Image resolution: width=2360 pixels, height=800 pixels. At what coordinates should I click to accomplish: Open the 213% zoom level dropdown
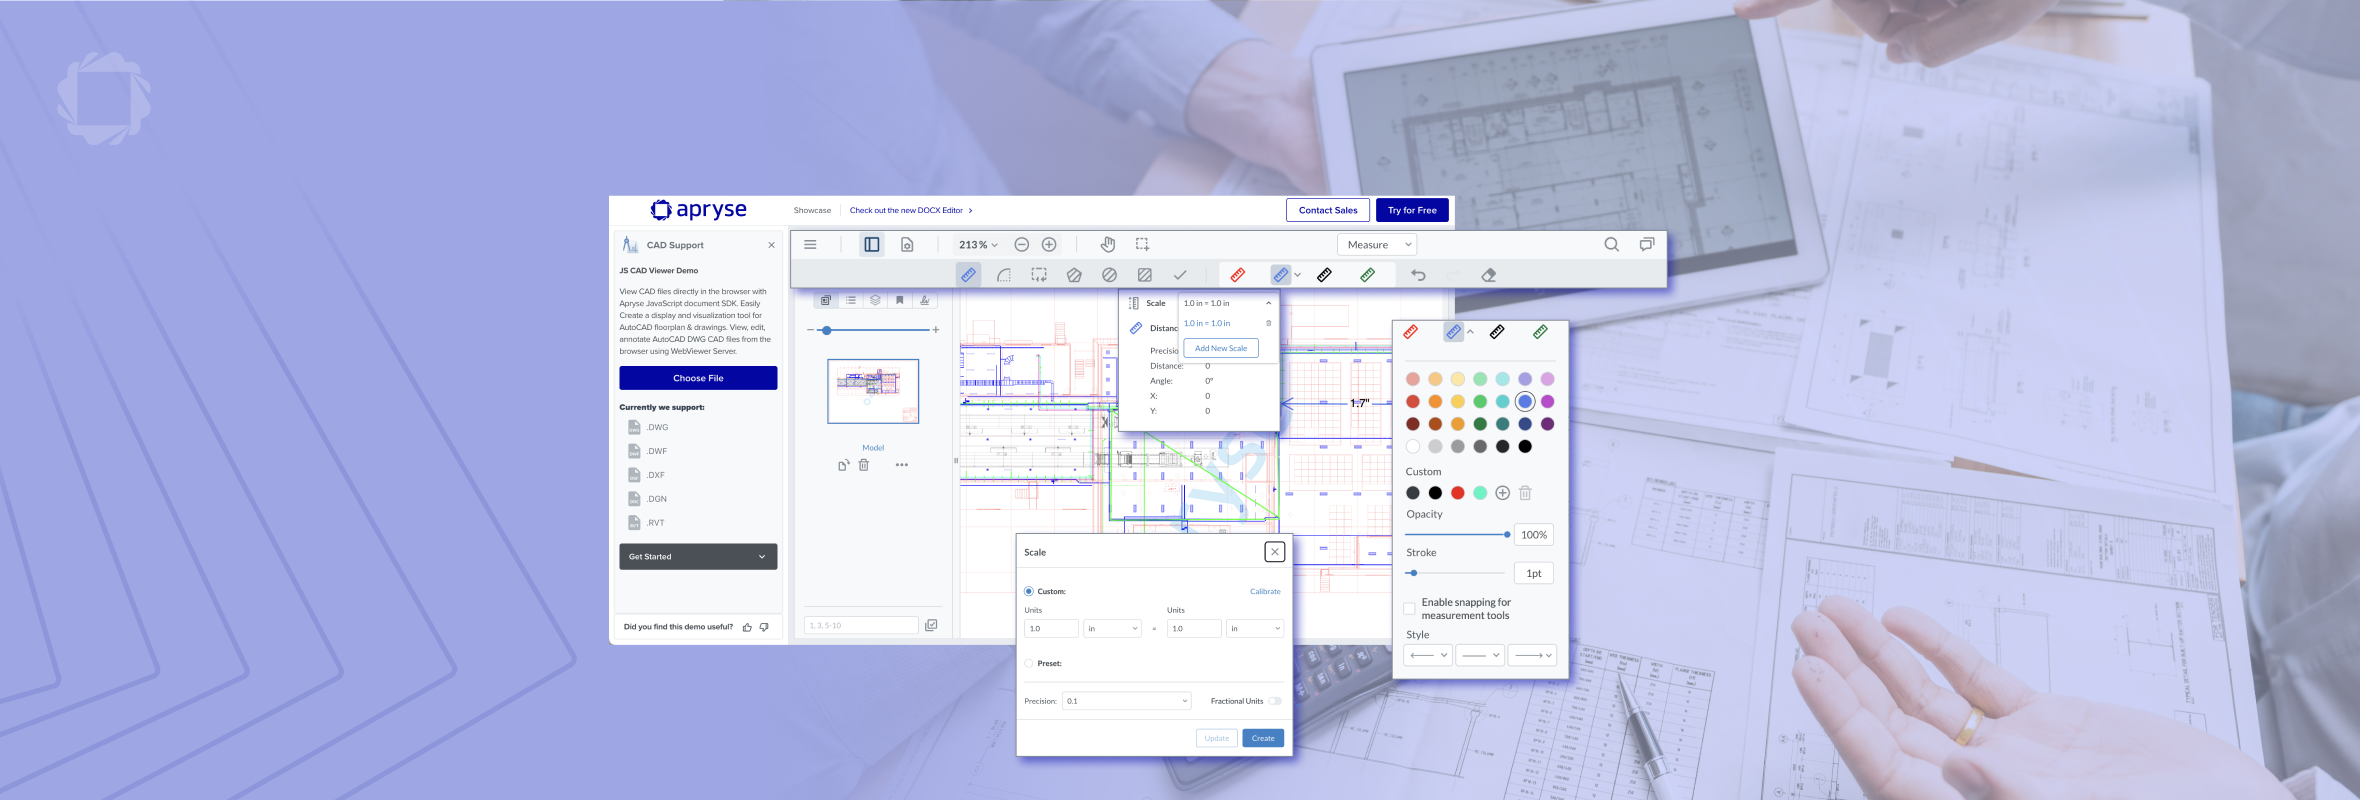[x=978, y=244]
